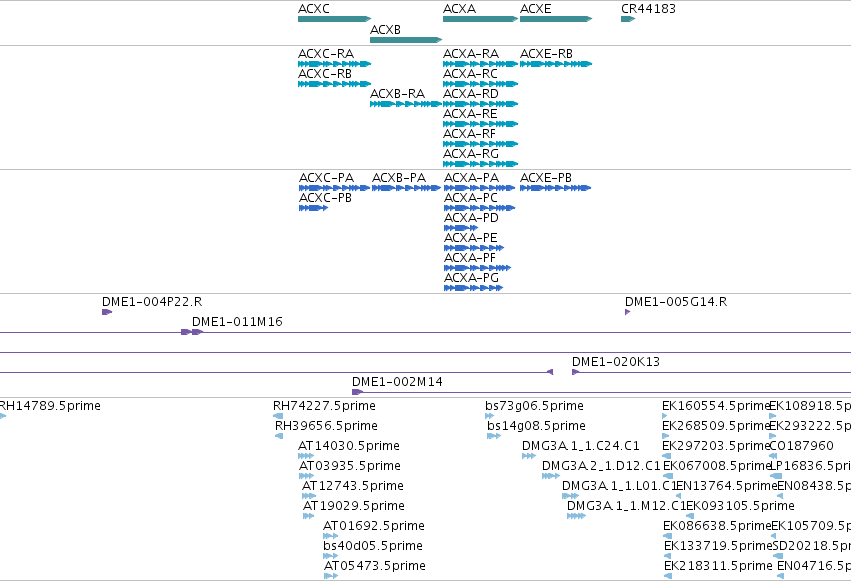Click EST EK297203.5prime
Screen dimensions: 851x581
[x=667, y=456]
